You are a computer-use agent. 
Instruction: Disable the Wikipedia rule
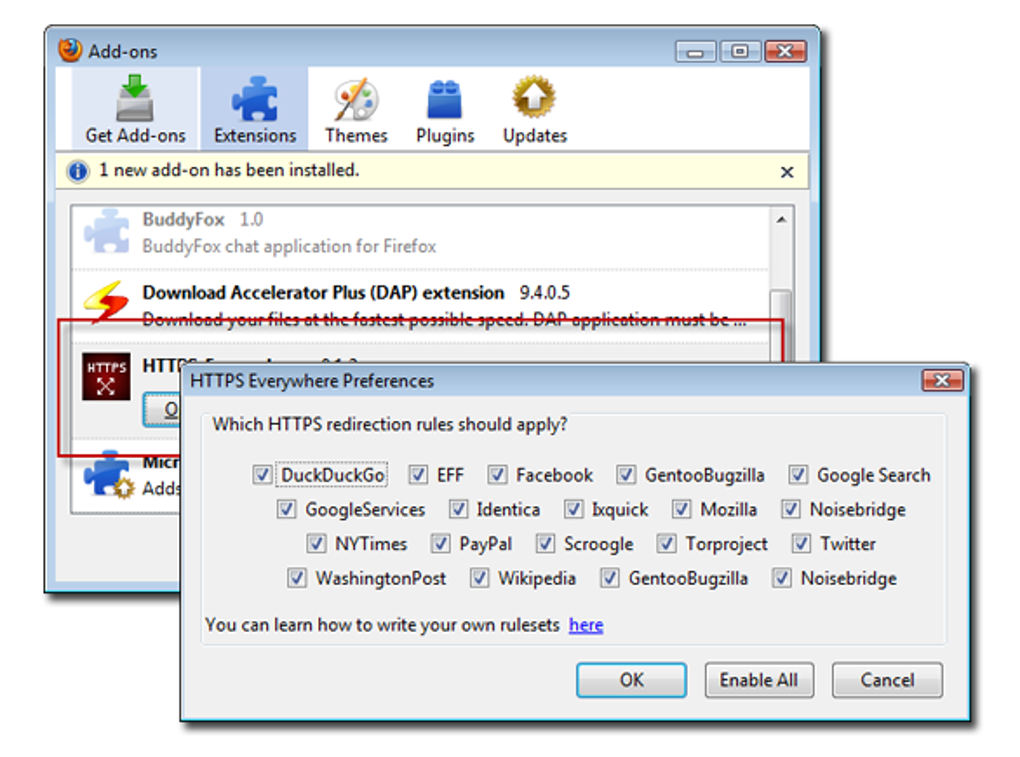pos(479,578)
